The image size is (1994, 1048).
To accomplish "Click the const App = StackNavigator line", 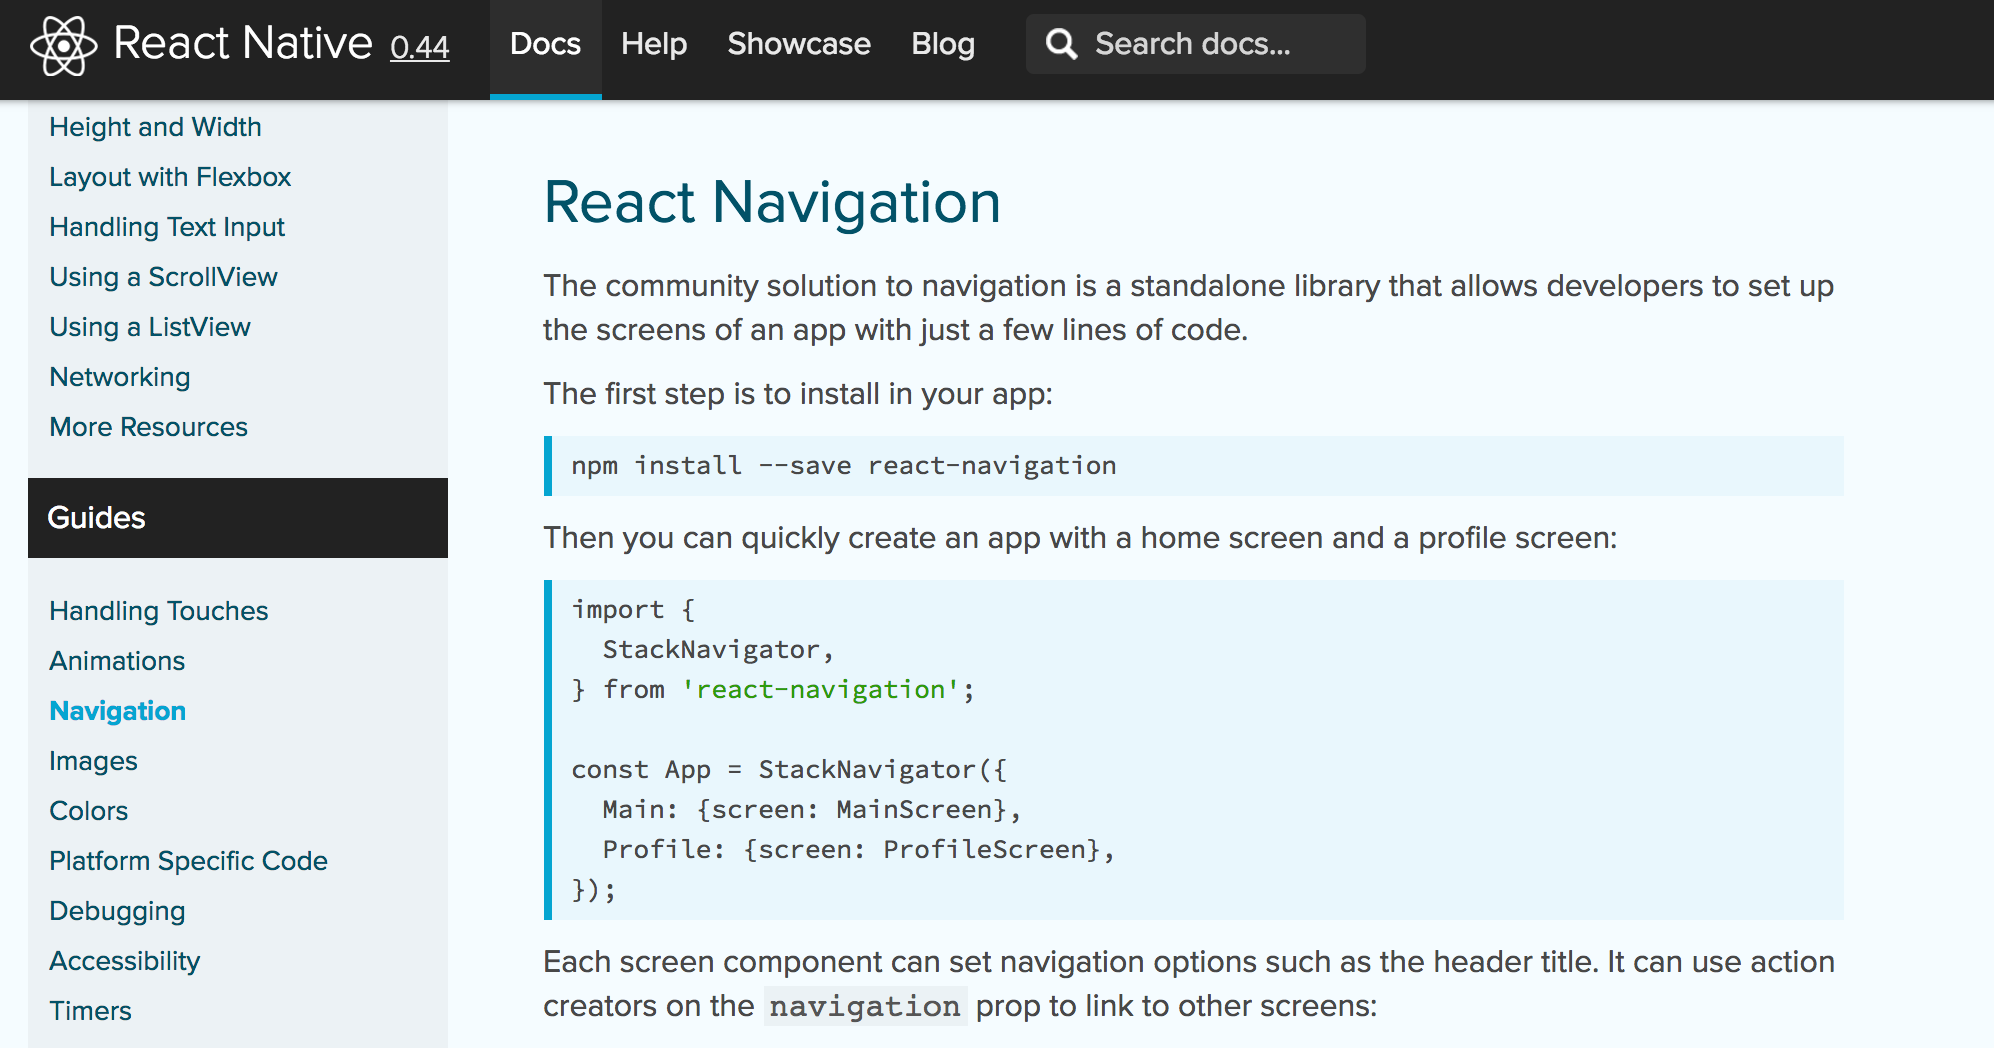I will (790, 770).
